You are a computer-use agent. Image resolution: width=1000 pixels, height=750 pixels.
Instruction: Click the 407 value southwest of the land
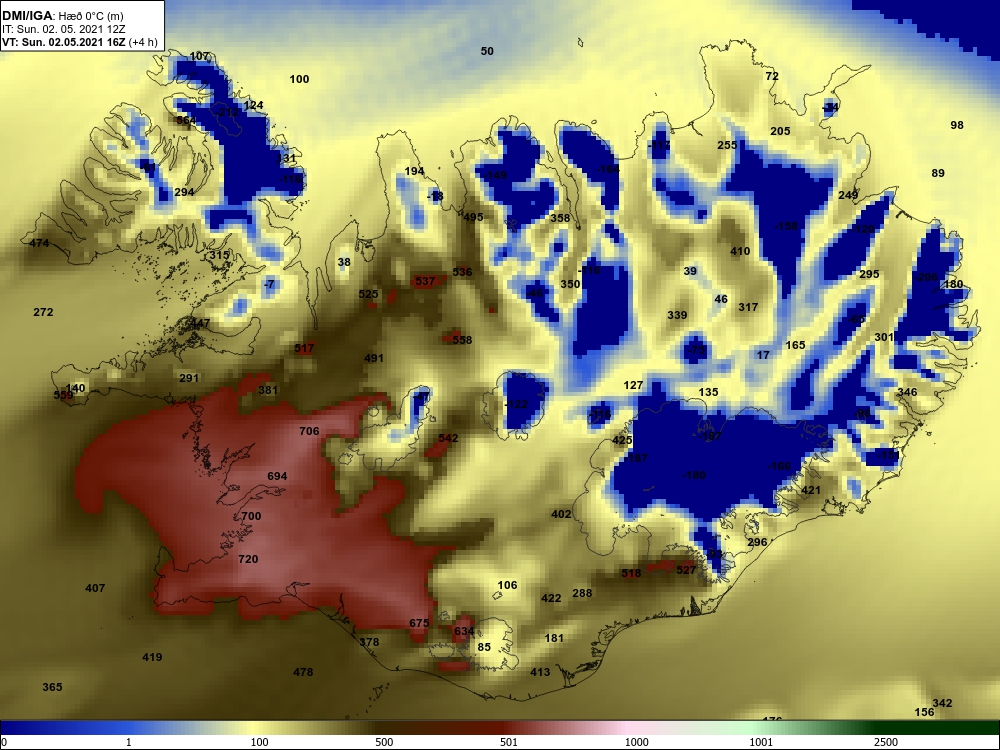pyautogui.click(x=95, y=589)
